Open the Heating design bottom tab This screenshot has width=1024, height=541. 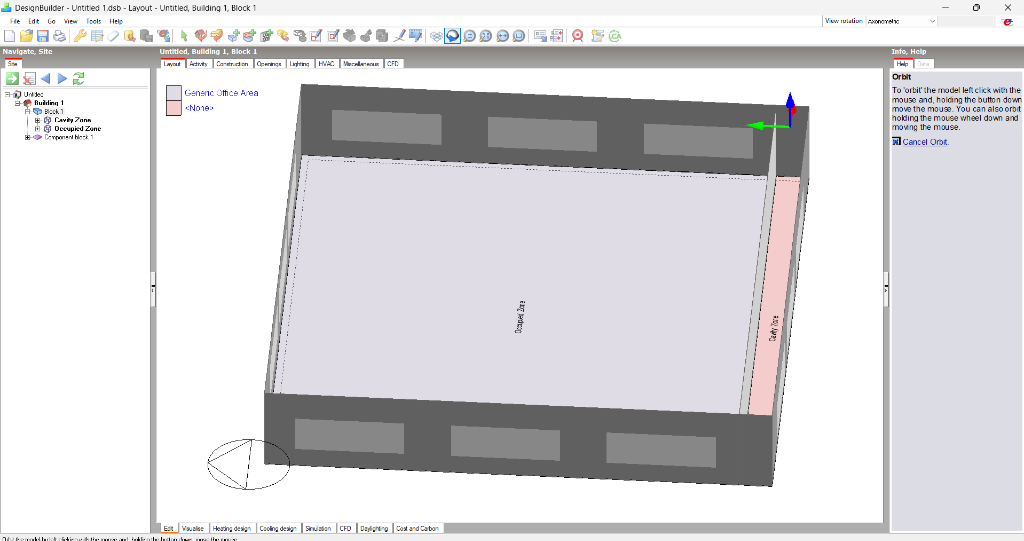232,528
